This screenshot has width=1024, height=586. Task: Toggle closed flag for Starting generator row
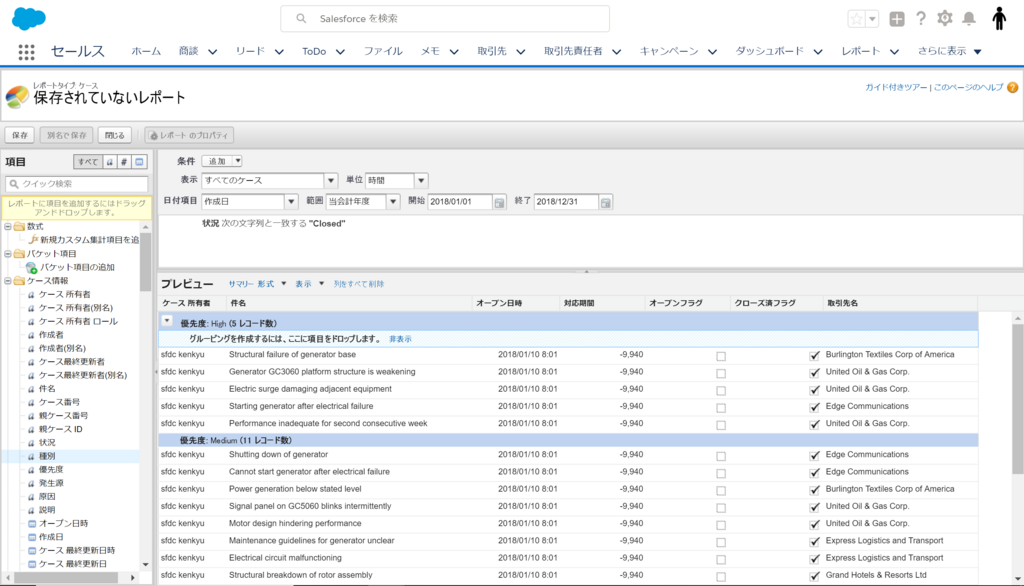coord(814,407)
